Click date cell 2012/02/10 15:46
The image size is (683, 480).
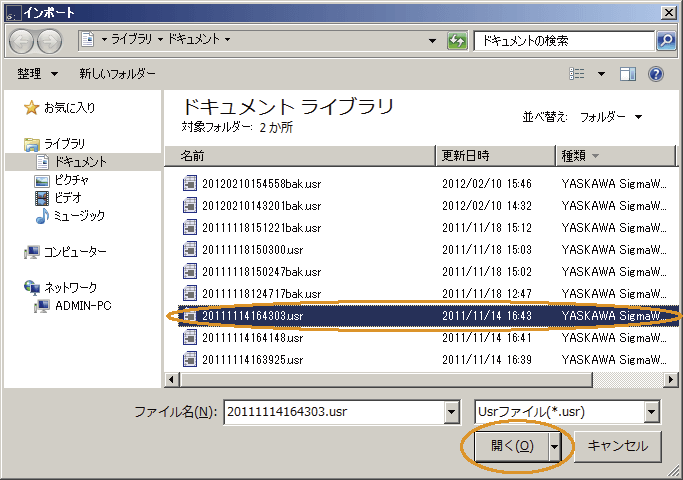point(487,184)
